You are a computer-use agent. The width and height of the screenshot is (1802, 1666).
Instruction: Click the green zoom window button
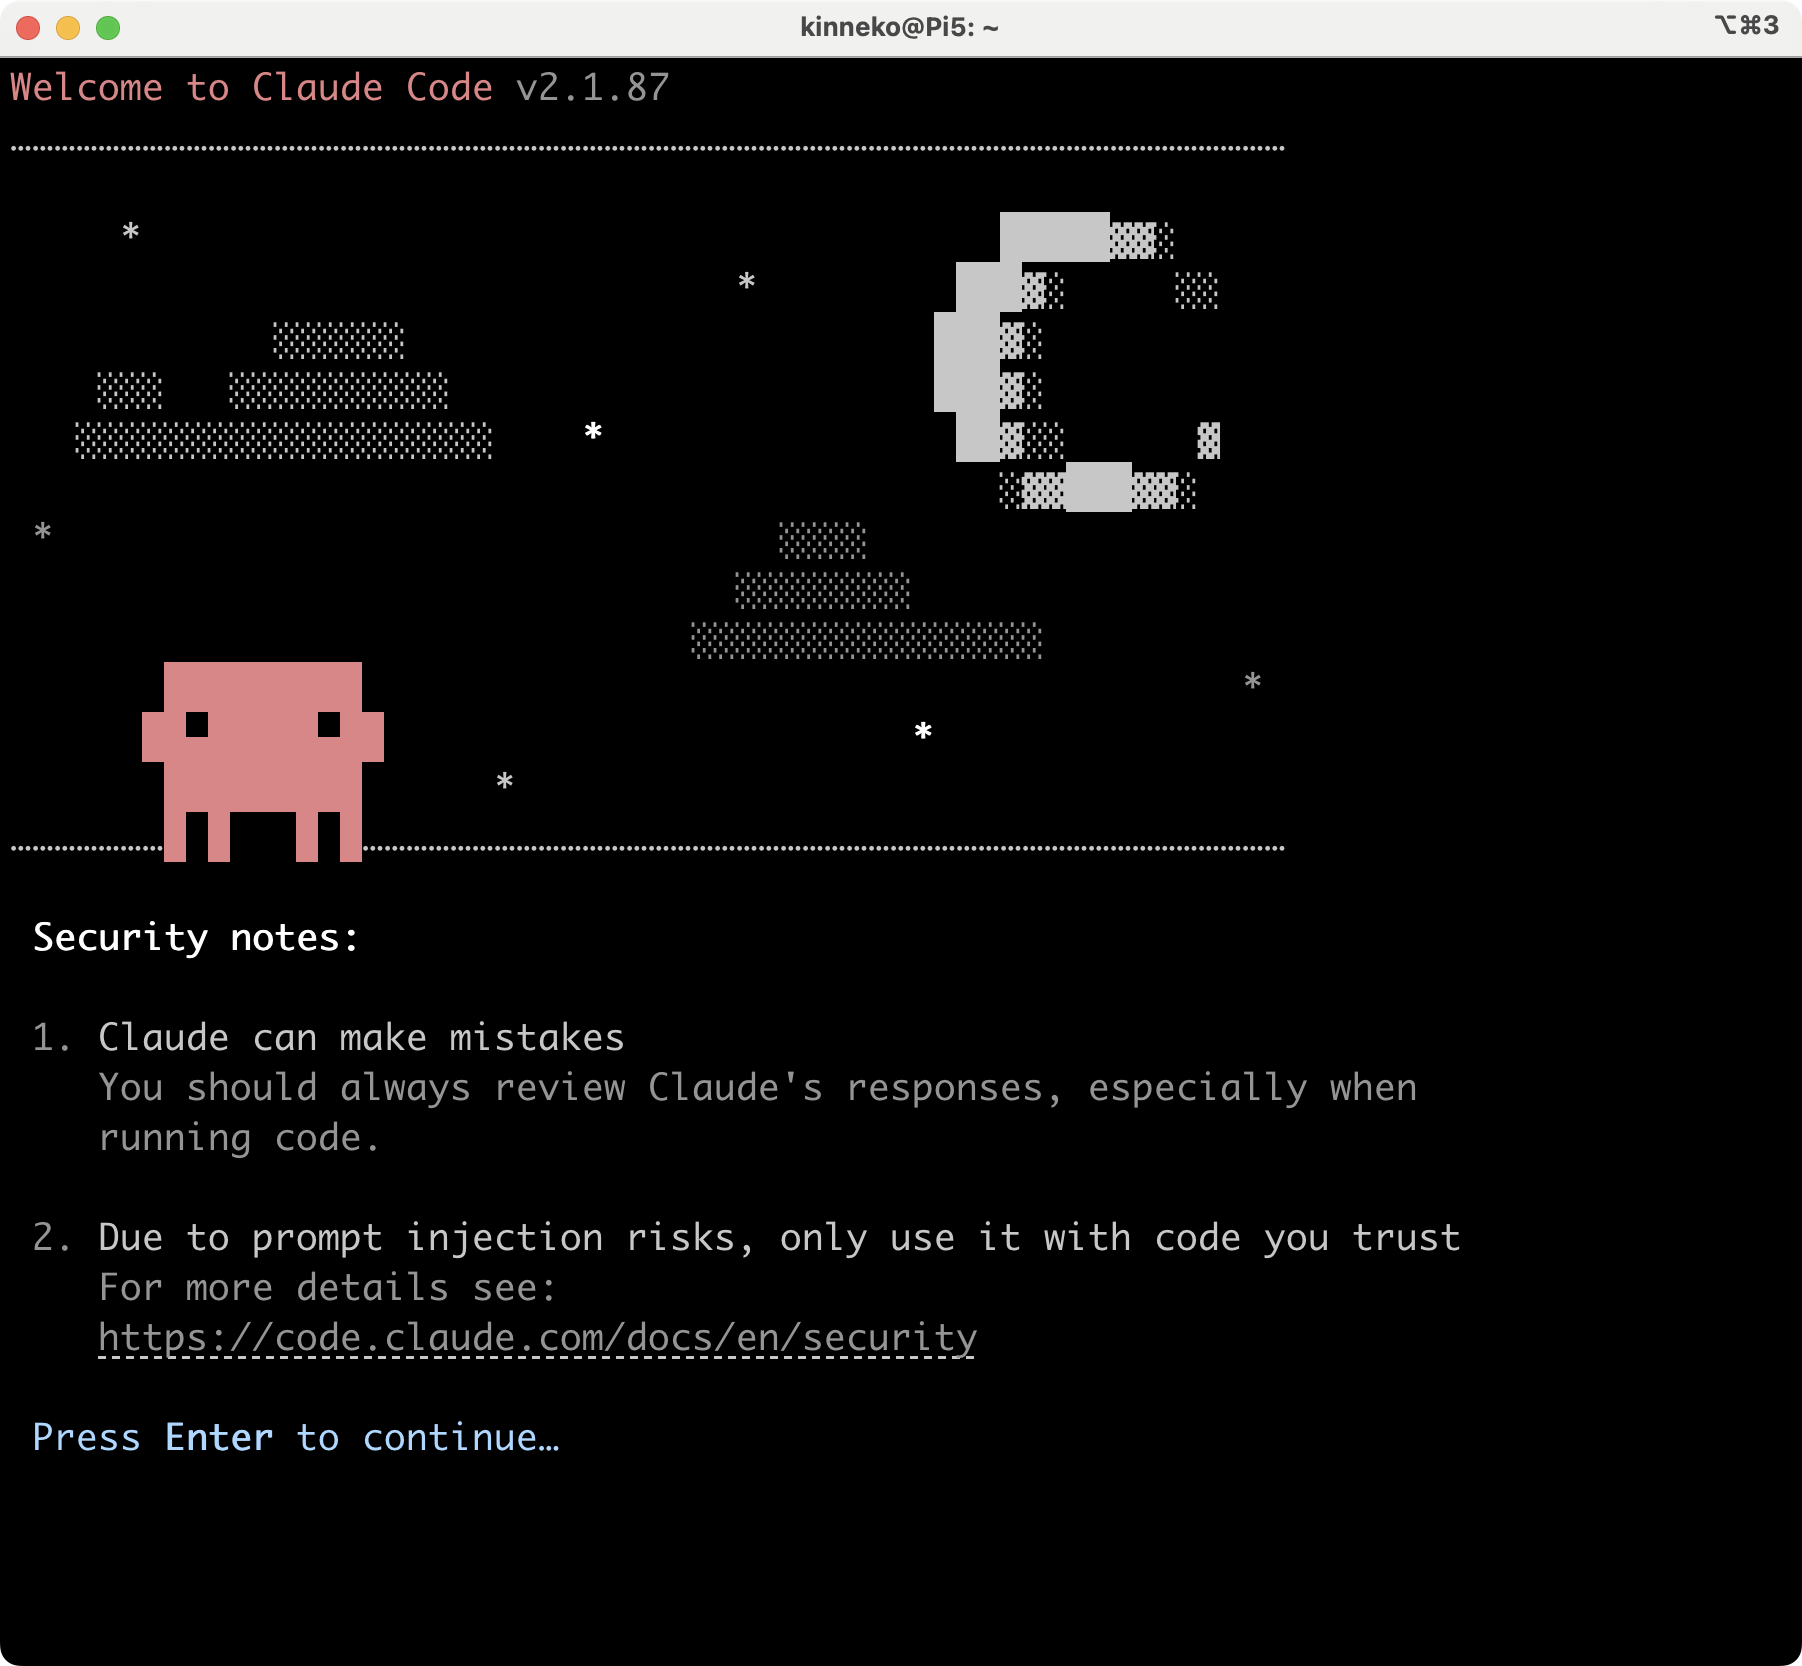point(108,28)
